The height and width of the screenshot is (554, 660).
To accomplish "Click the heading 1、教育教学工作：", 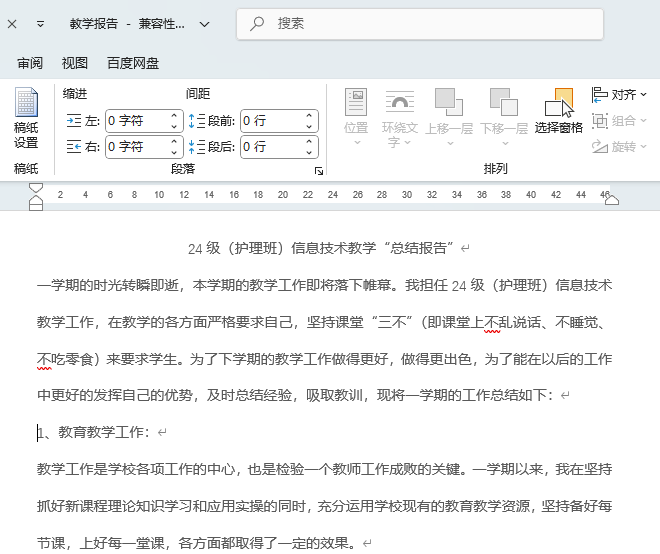I will pyautogui.click(x=93, y=432).
